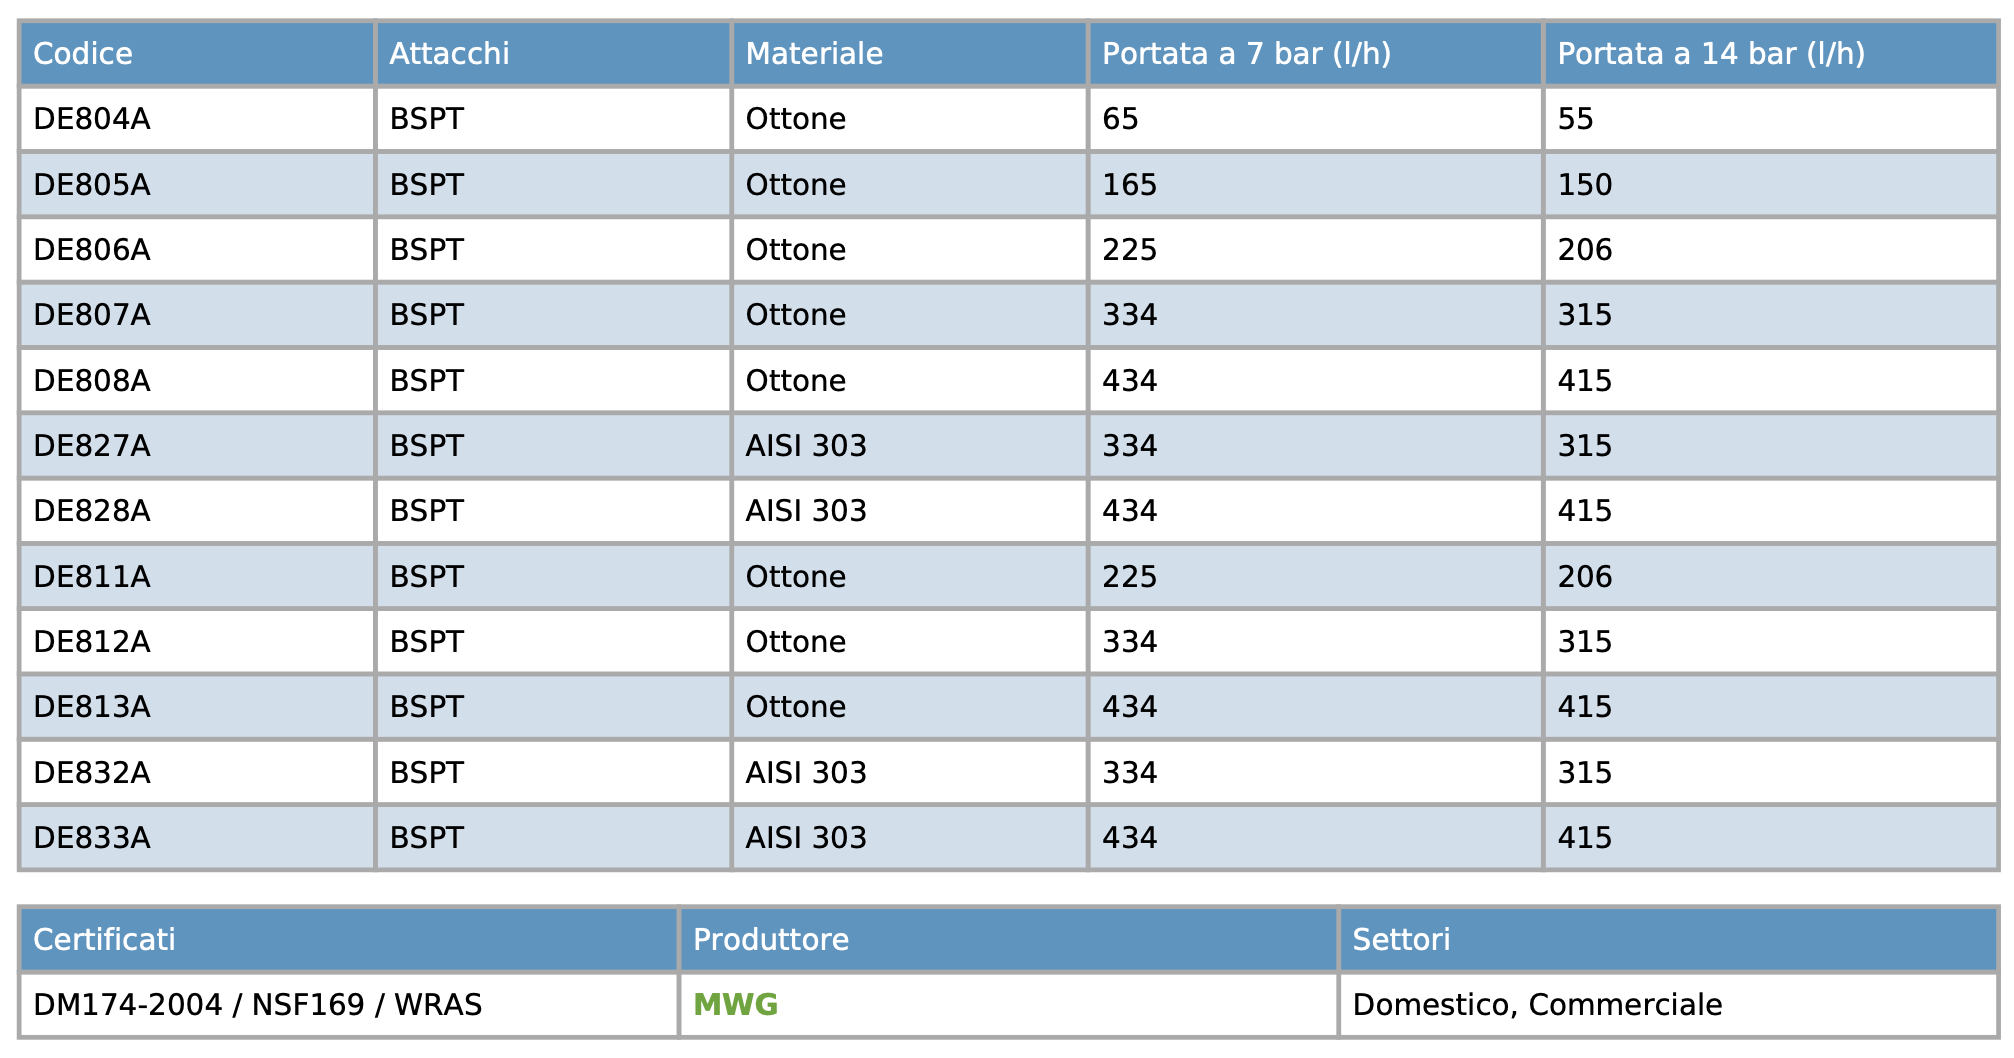Click the Produttore header cell
This screenshot has height=1058, width=2014.
click(x=771, y=939)
